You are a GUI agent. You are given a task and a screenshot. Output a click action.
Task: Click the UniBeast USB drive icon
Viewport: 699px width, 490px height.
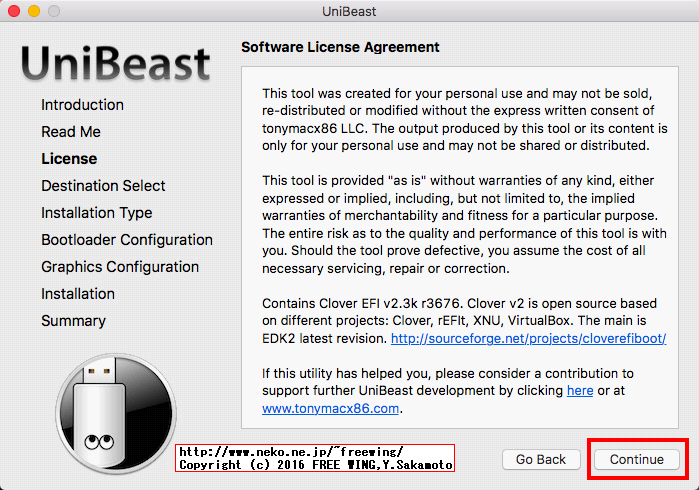coord(116,413)
